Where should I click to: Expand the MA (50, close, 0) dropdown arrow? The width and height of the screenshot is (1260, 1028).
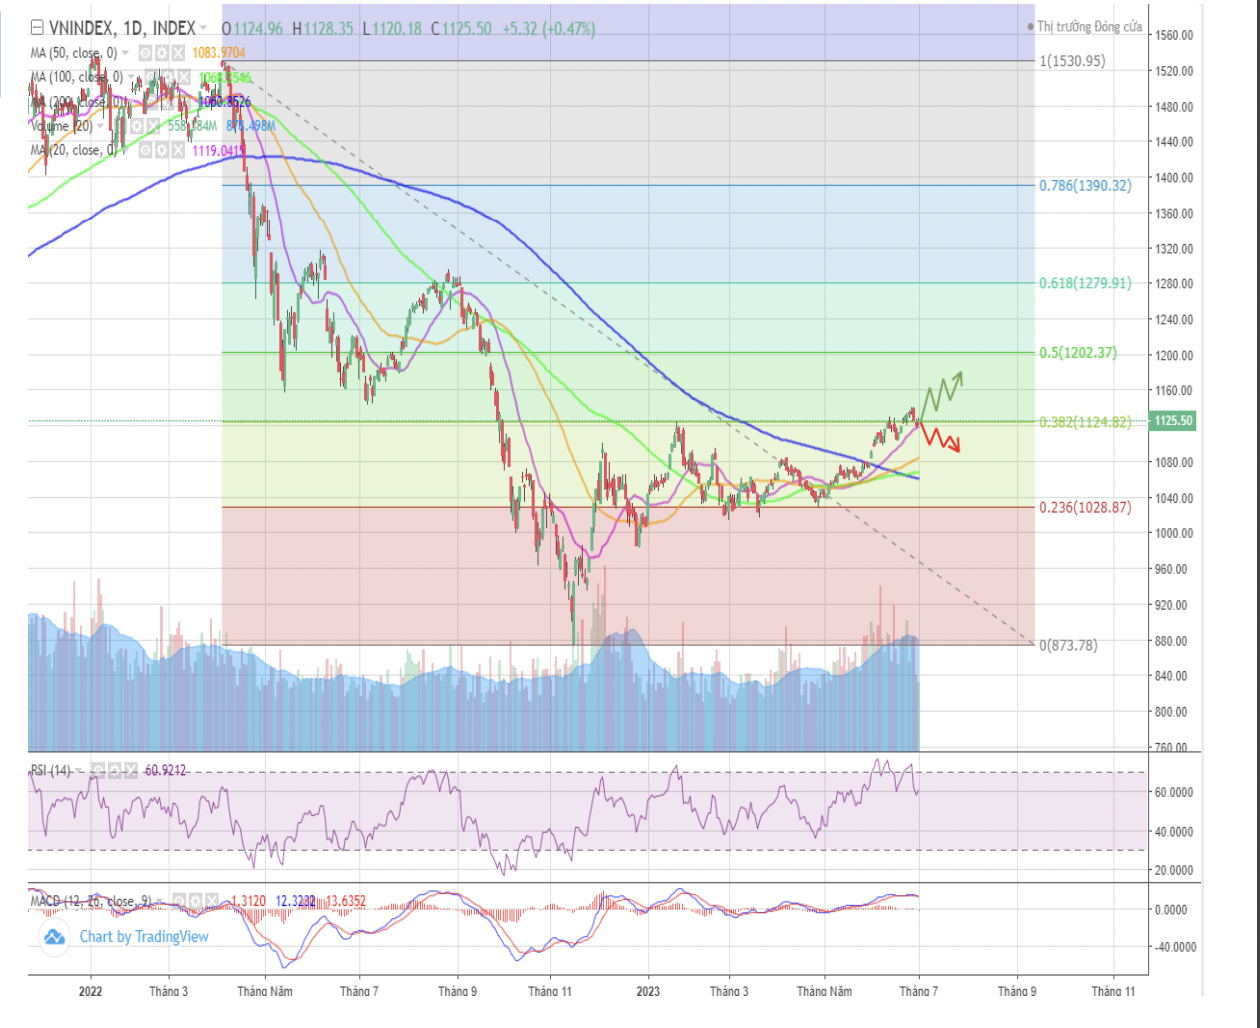pyautogui.click(x=127, y=52)
